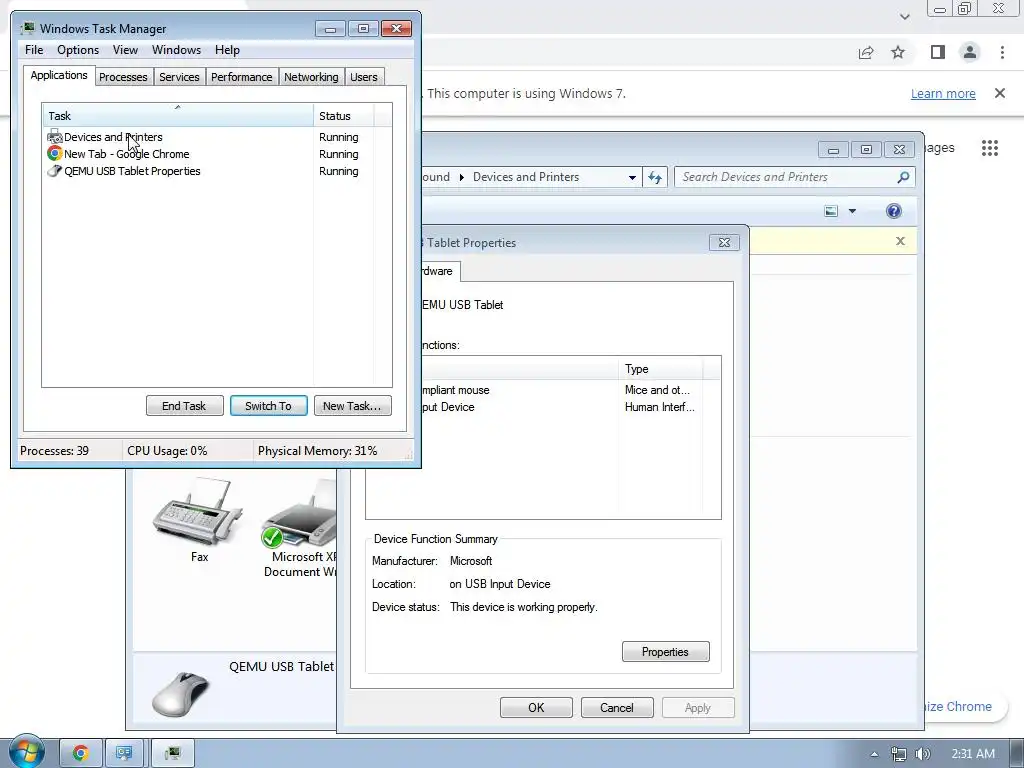Click the QEMU USB Tablet mouse icon

point(182,694)
